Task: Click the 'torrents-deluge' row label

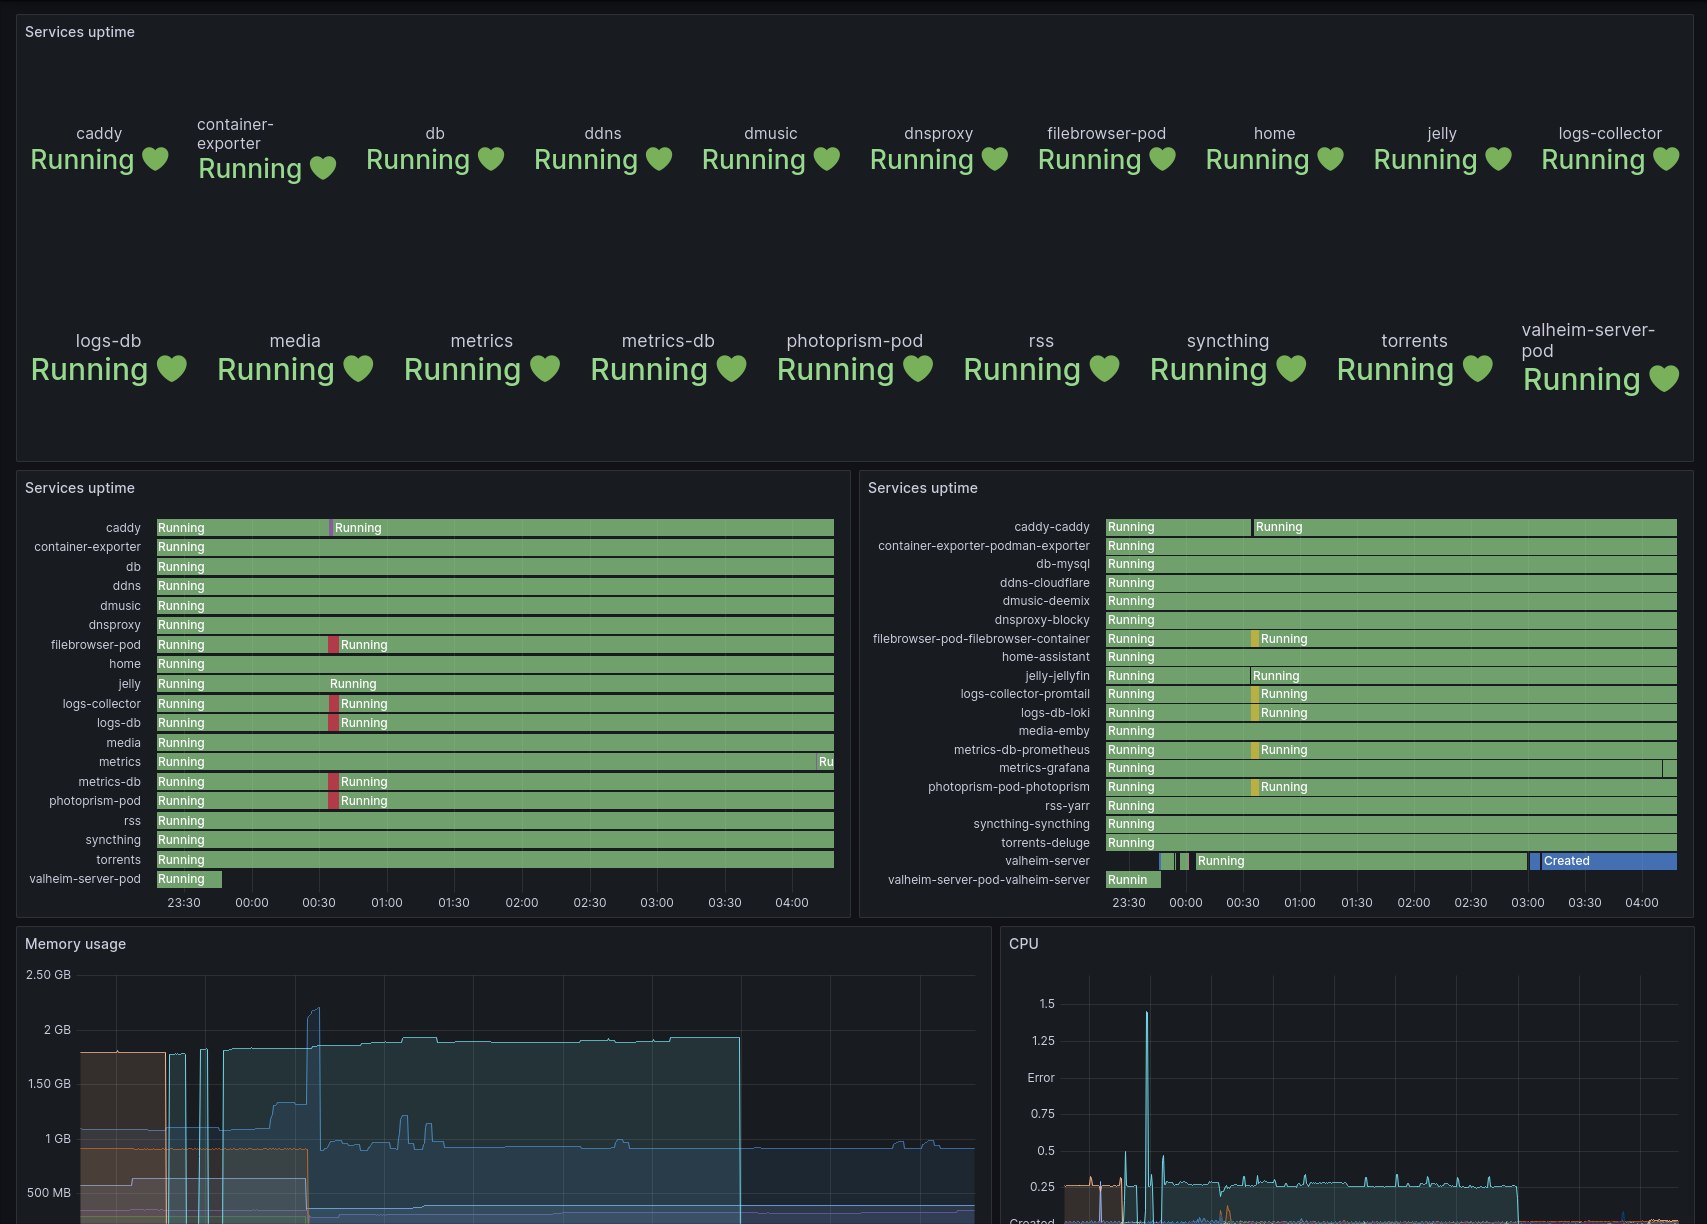Action: pyautogui.click(x=1045, y=843)
